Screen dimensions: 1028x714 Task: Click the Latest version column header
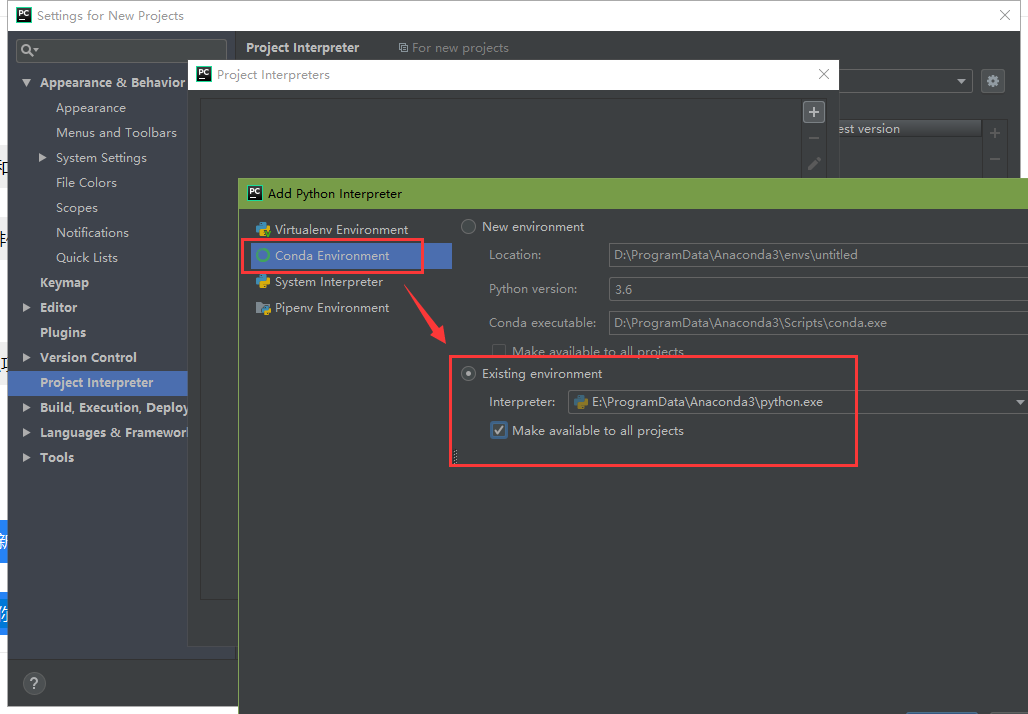pos(910,129)
